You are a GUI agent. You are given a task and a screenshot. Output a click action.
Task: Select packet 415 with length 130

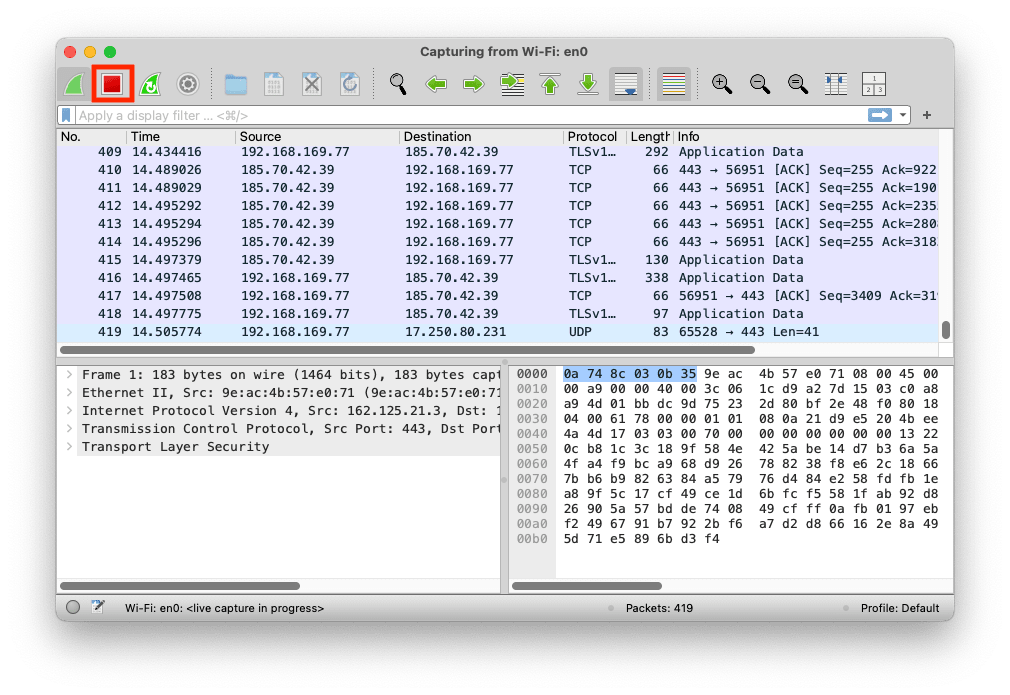[x=497, y=260]
